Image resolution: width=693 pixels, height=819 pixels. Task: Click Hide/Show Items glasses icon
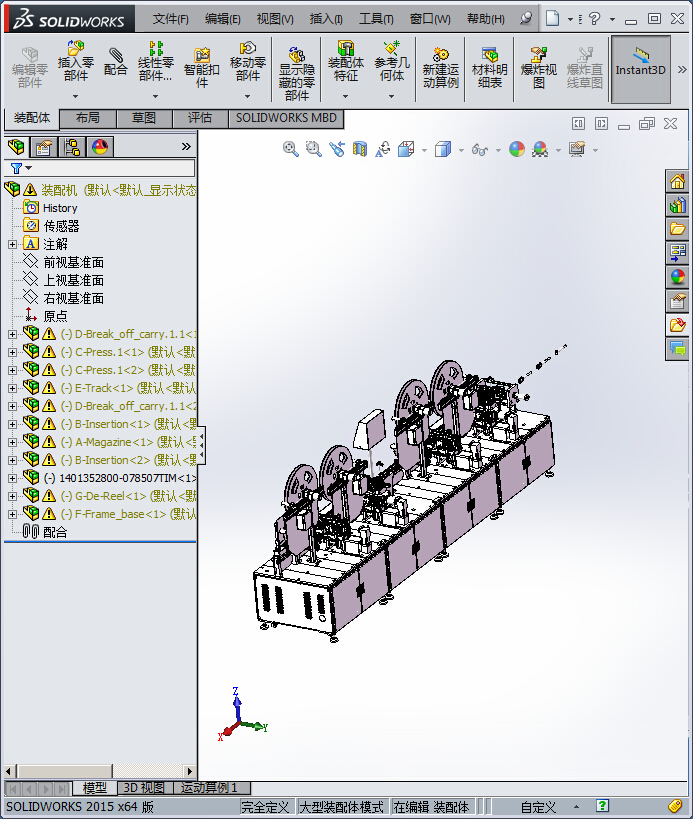tap(479, 150)
